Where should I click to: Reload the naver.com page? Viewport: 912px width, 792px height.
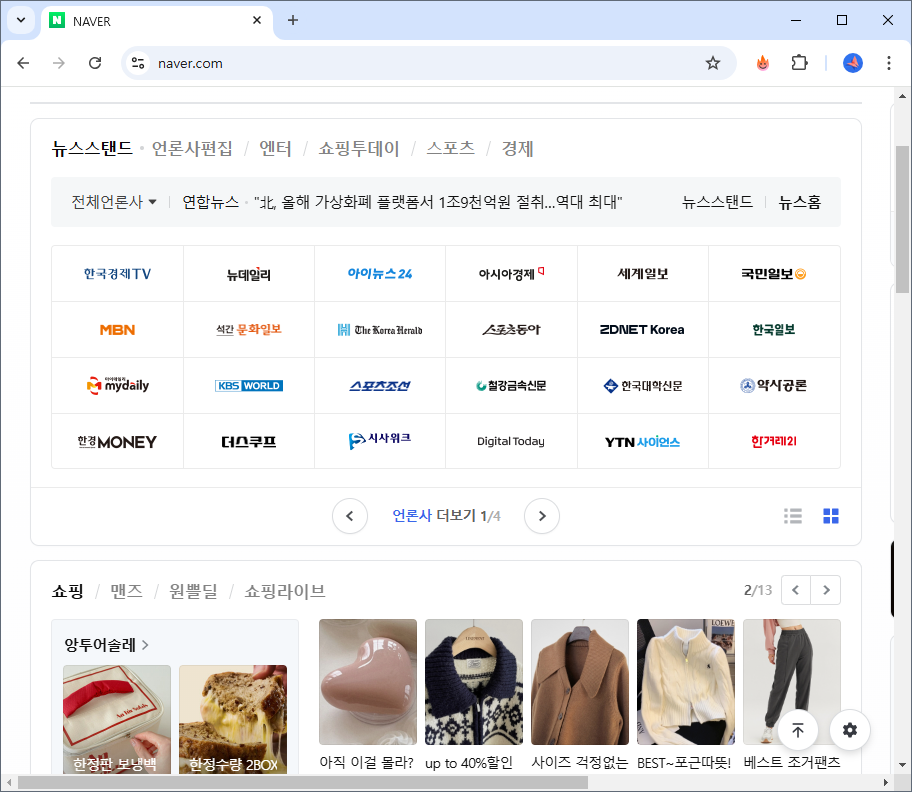click(x=95, y=63)
